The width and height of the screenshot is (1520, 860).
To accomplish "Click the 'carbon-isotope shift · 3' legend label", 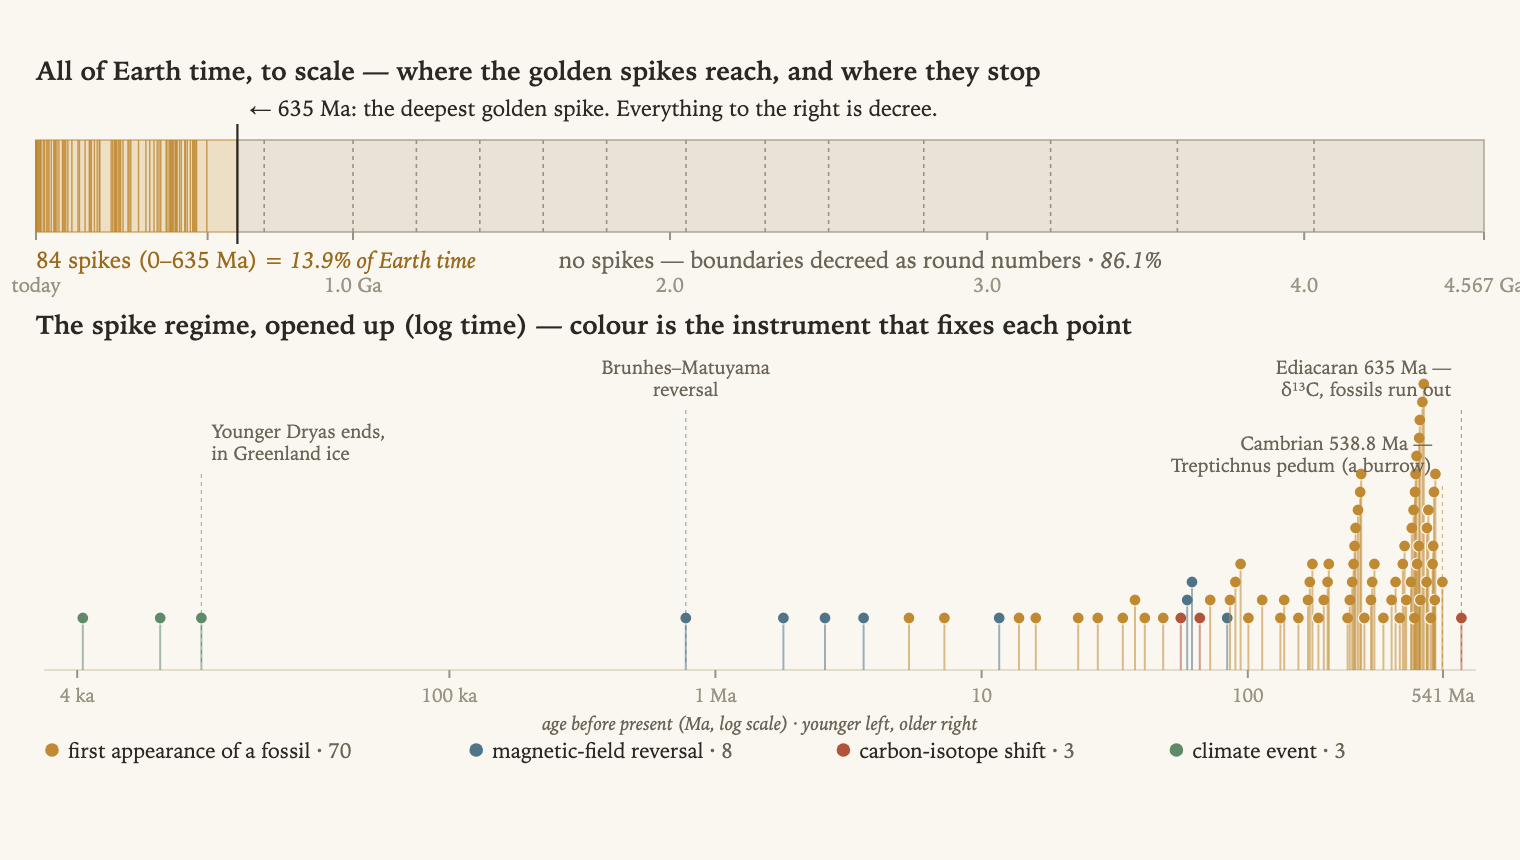I will [966, 751].
